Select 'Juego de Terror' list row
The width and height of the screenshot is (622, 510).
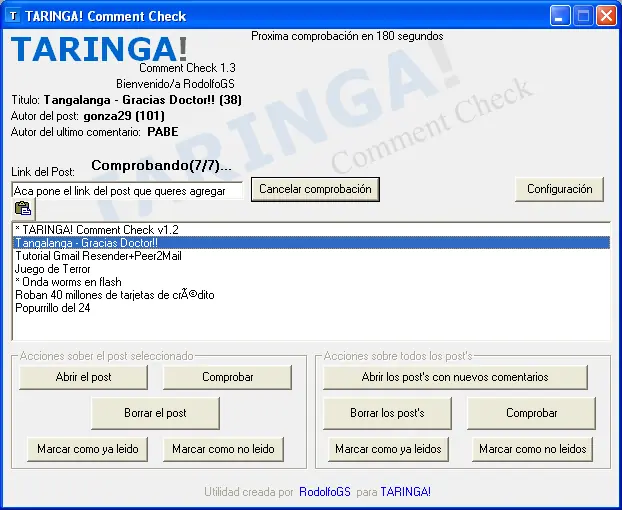pos(311,269)
